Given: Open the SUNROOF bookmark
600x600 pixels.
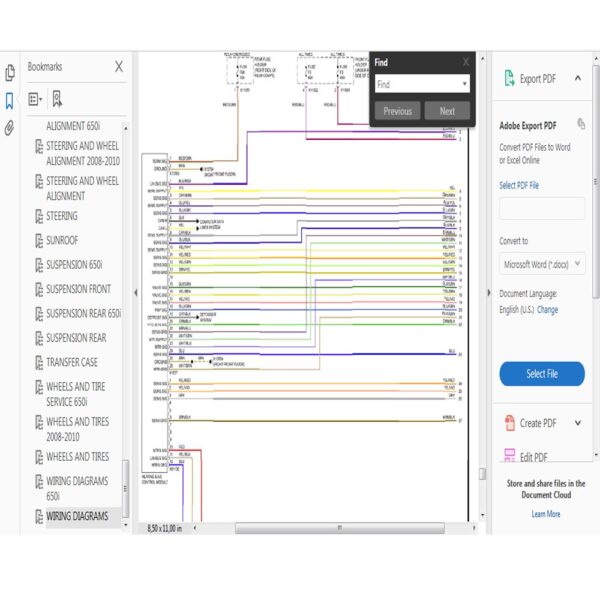Looking at the screenshot, I should [62, 240].
